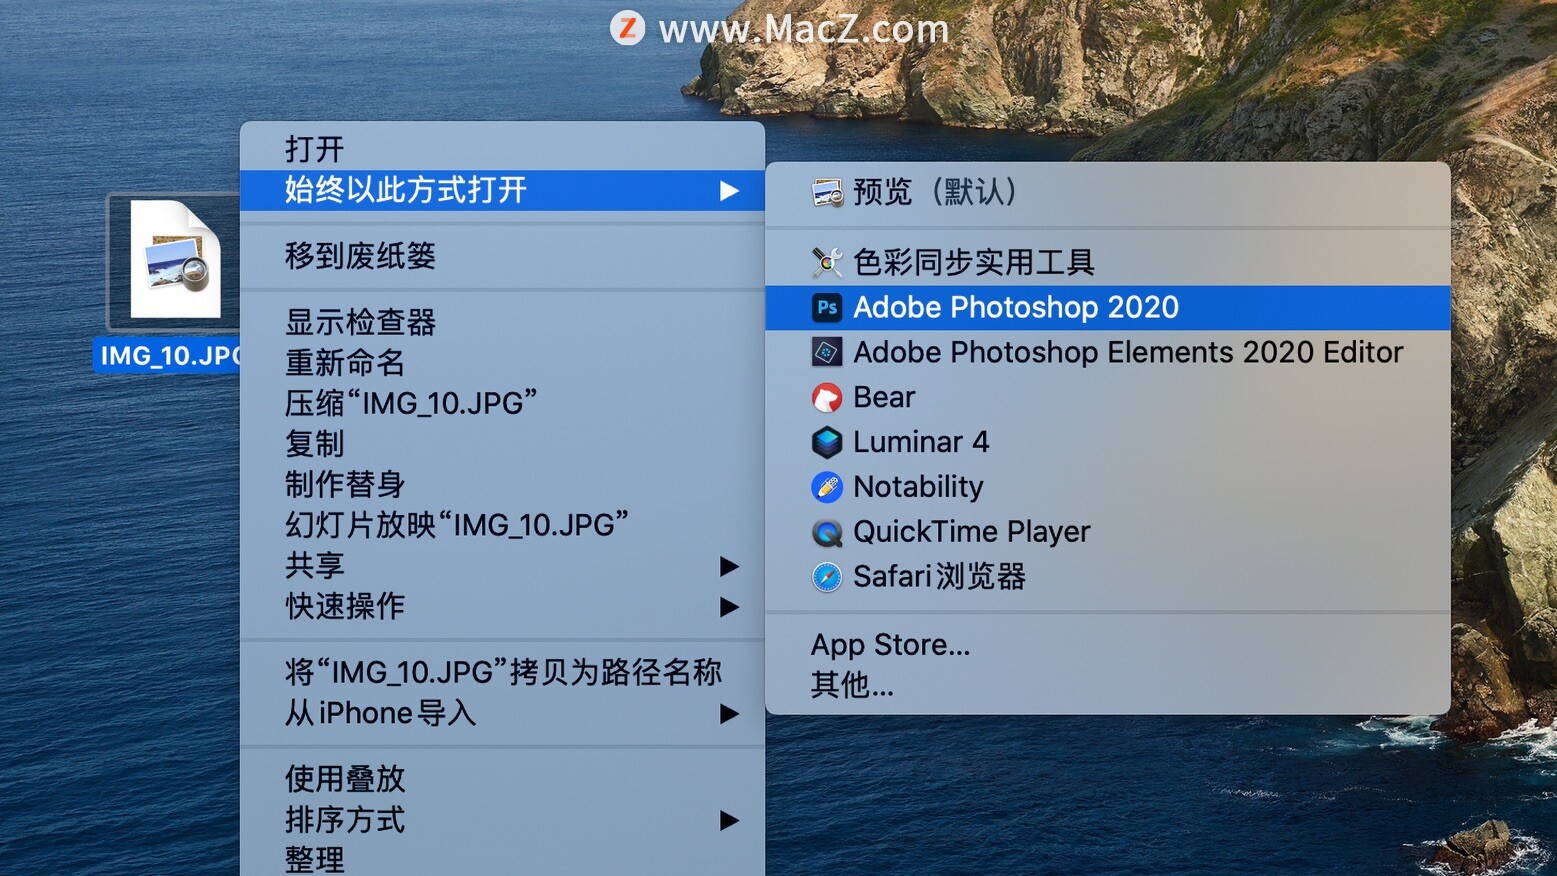The width and height of the screenshot is (1557, 876).
Task: Open 从 iPhone 导入 menu entry
Action: [502, 713]
